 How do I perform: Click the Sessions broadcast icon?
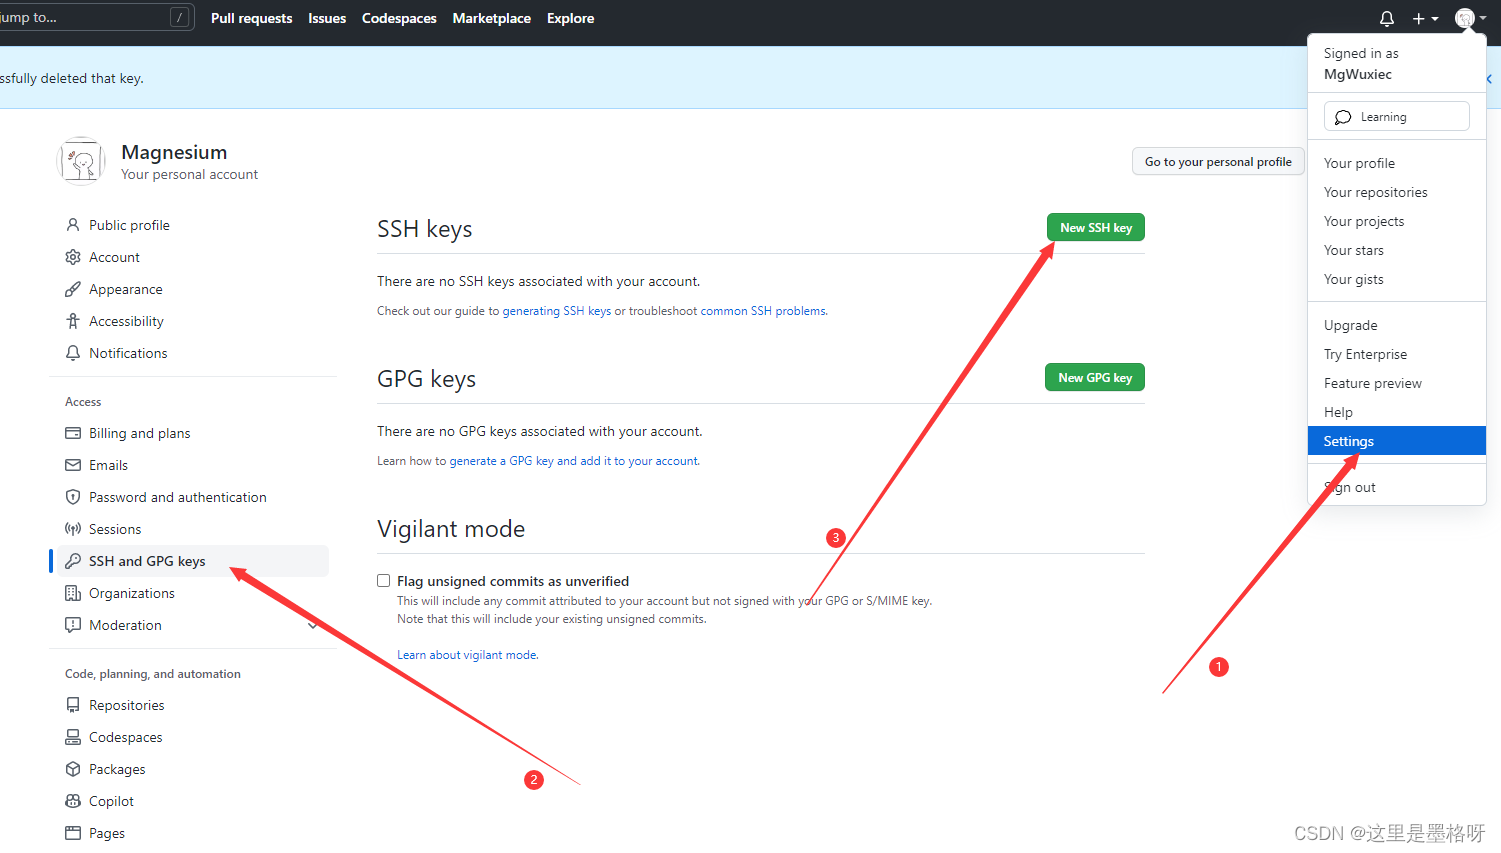point(73,529)
